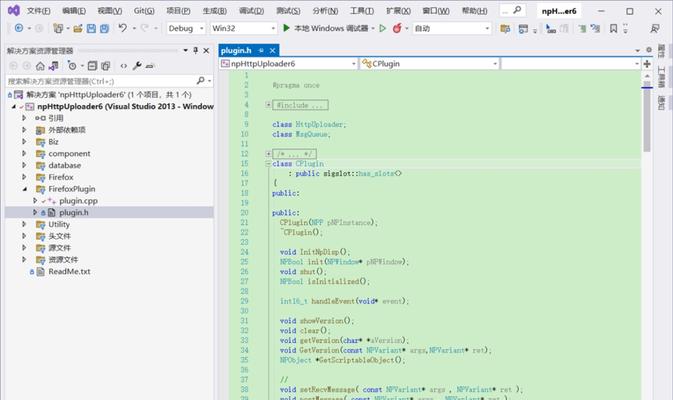This screenshot has height=400, width=673.
Task: Switch views with the Visual Studio icon in Solution Explorer
Action: [x=53, y=66]
